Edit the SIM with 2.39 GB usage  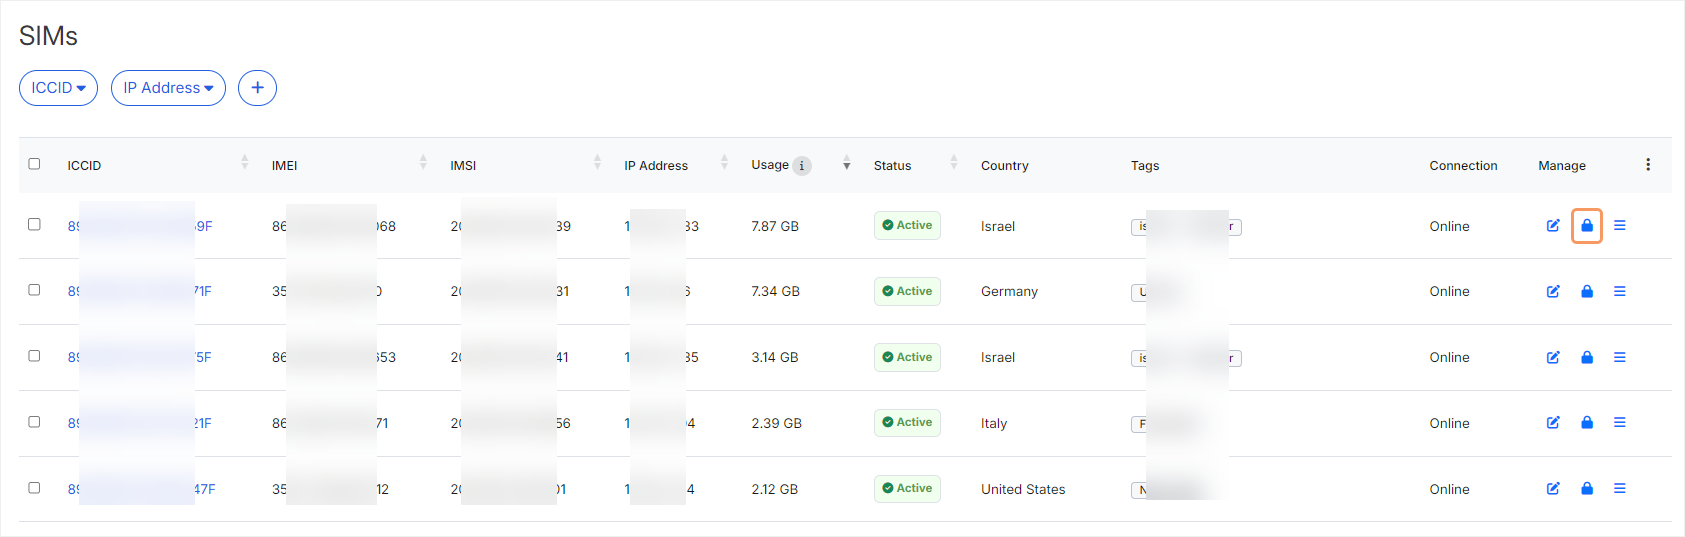pyautogui.click(x=1553, y=423)
